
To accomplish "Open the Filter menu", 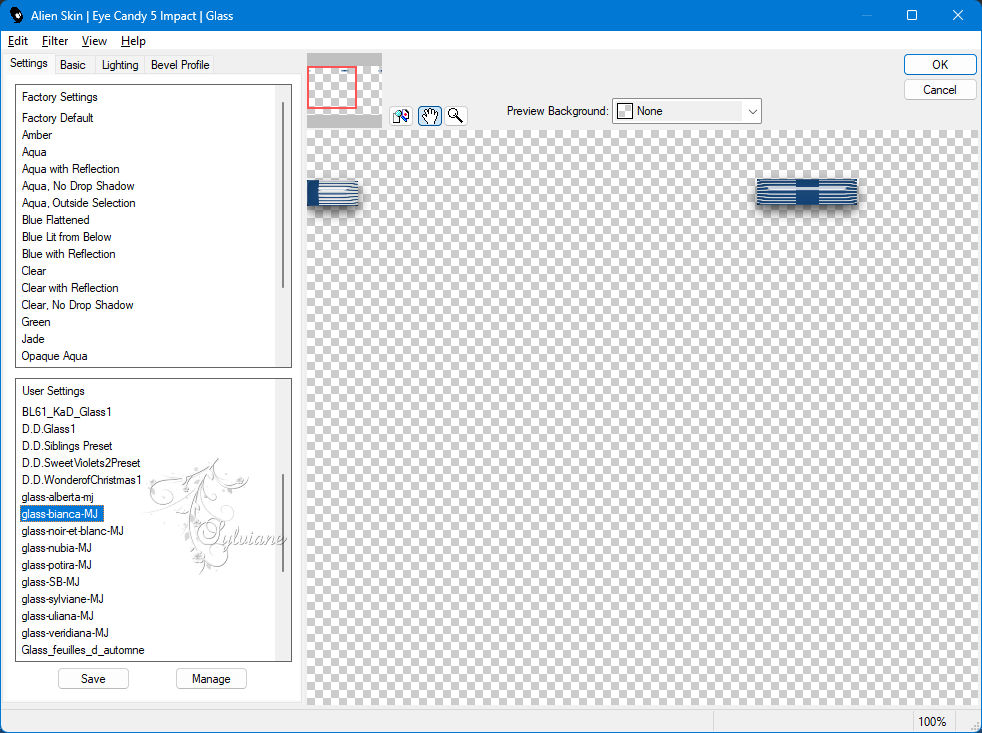I will pyautogui.click(x=55, y=41).
